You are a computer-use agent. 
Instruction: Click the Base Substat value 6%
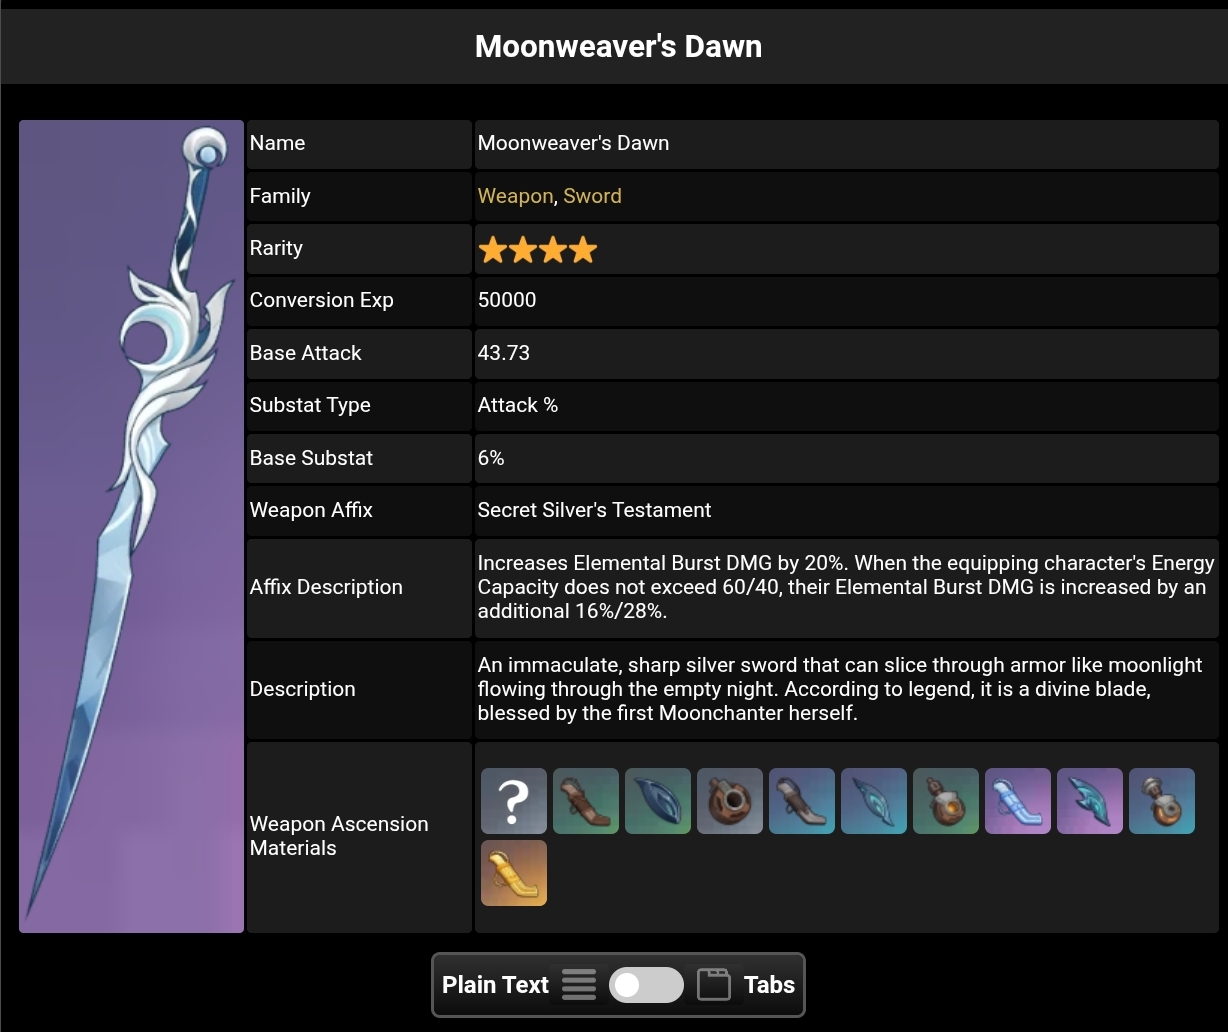(491, 458)
